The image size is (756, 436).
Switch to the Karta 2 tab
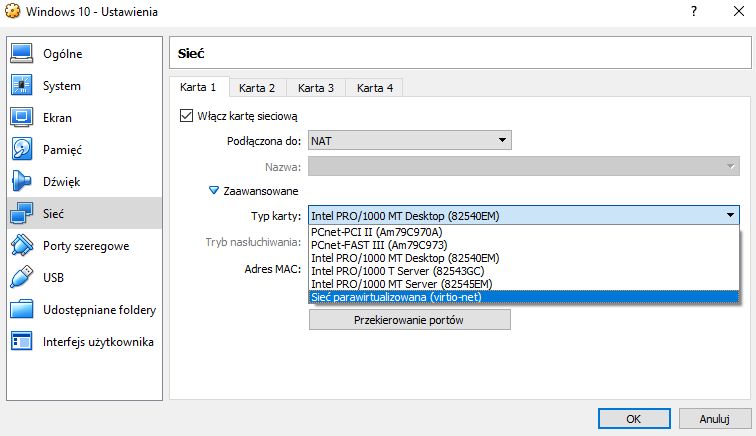point(257,88)
